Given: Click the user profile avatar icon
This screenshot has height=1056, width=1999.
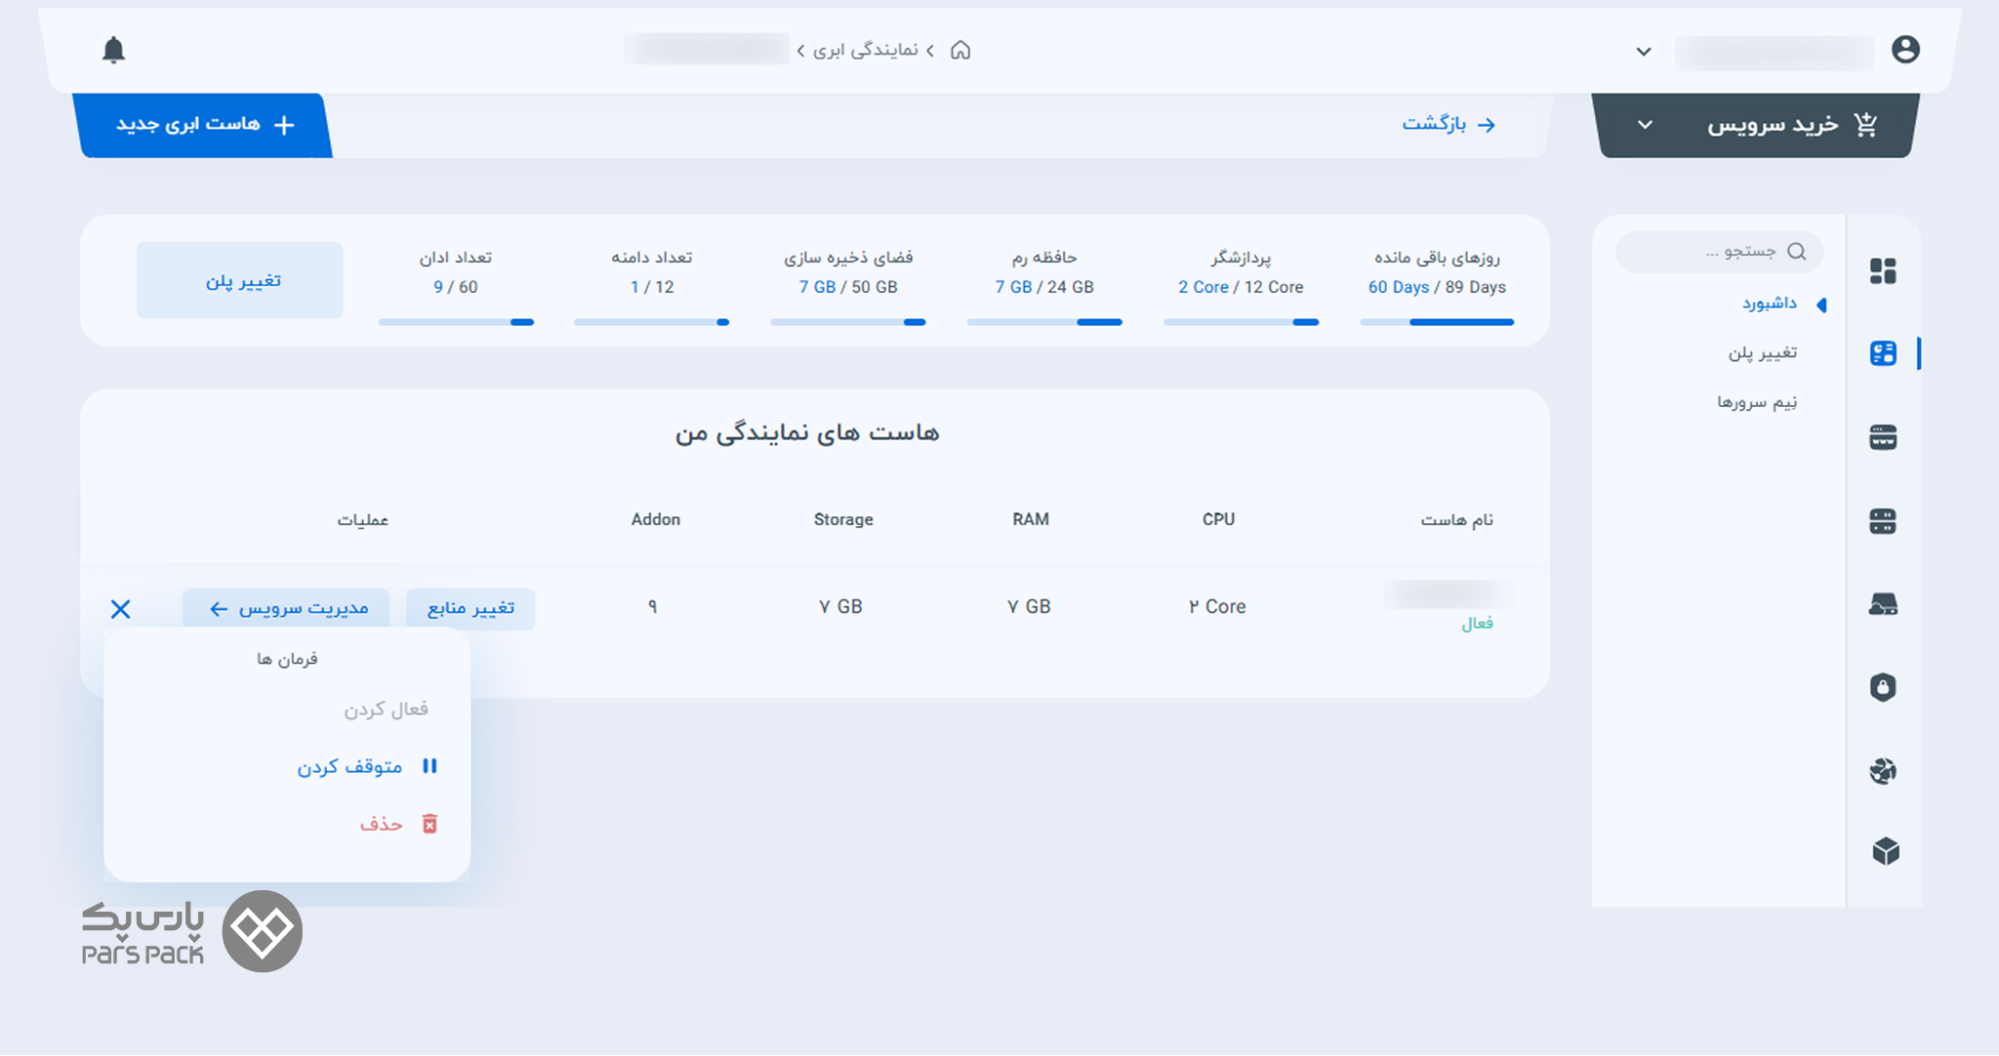Looking at the screenshot, I should (1905, 50).
